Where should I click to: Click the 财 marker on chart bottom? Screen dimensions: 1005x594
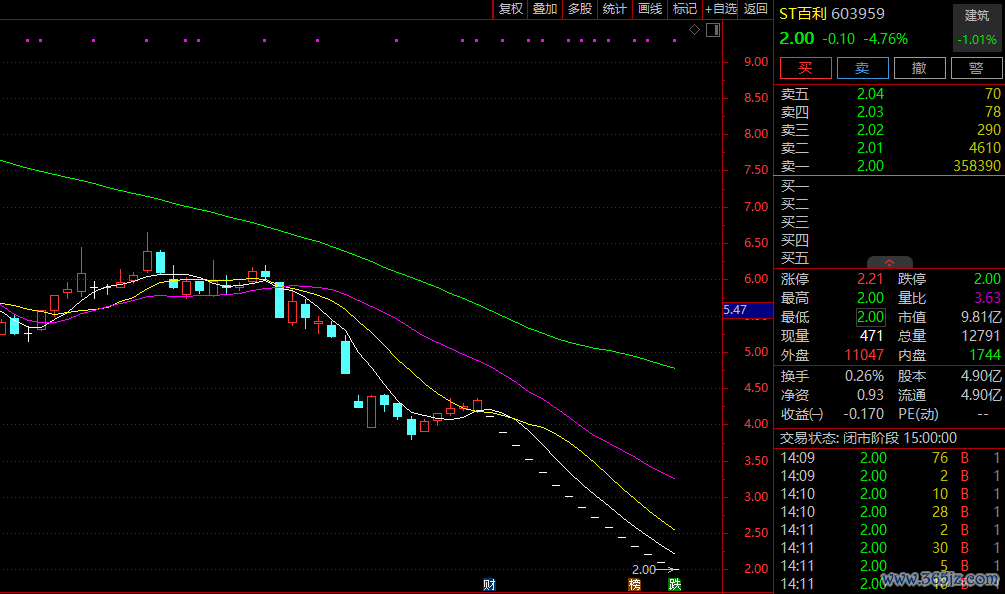(x=489, y=584)
